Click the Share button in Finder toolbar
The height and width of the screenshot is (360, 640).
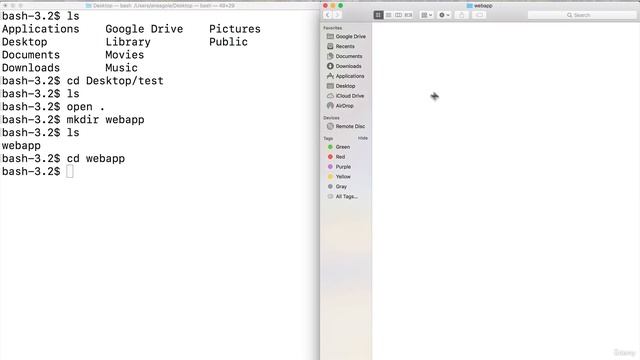pos(462,15)
